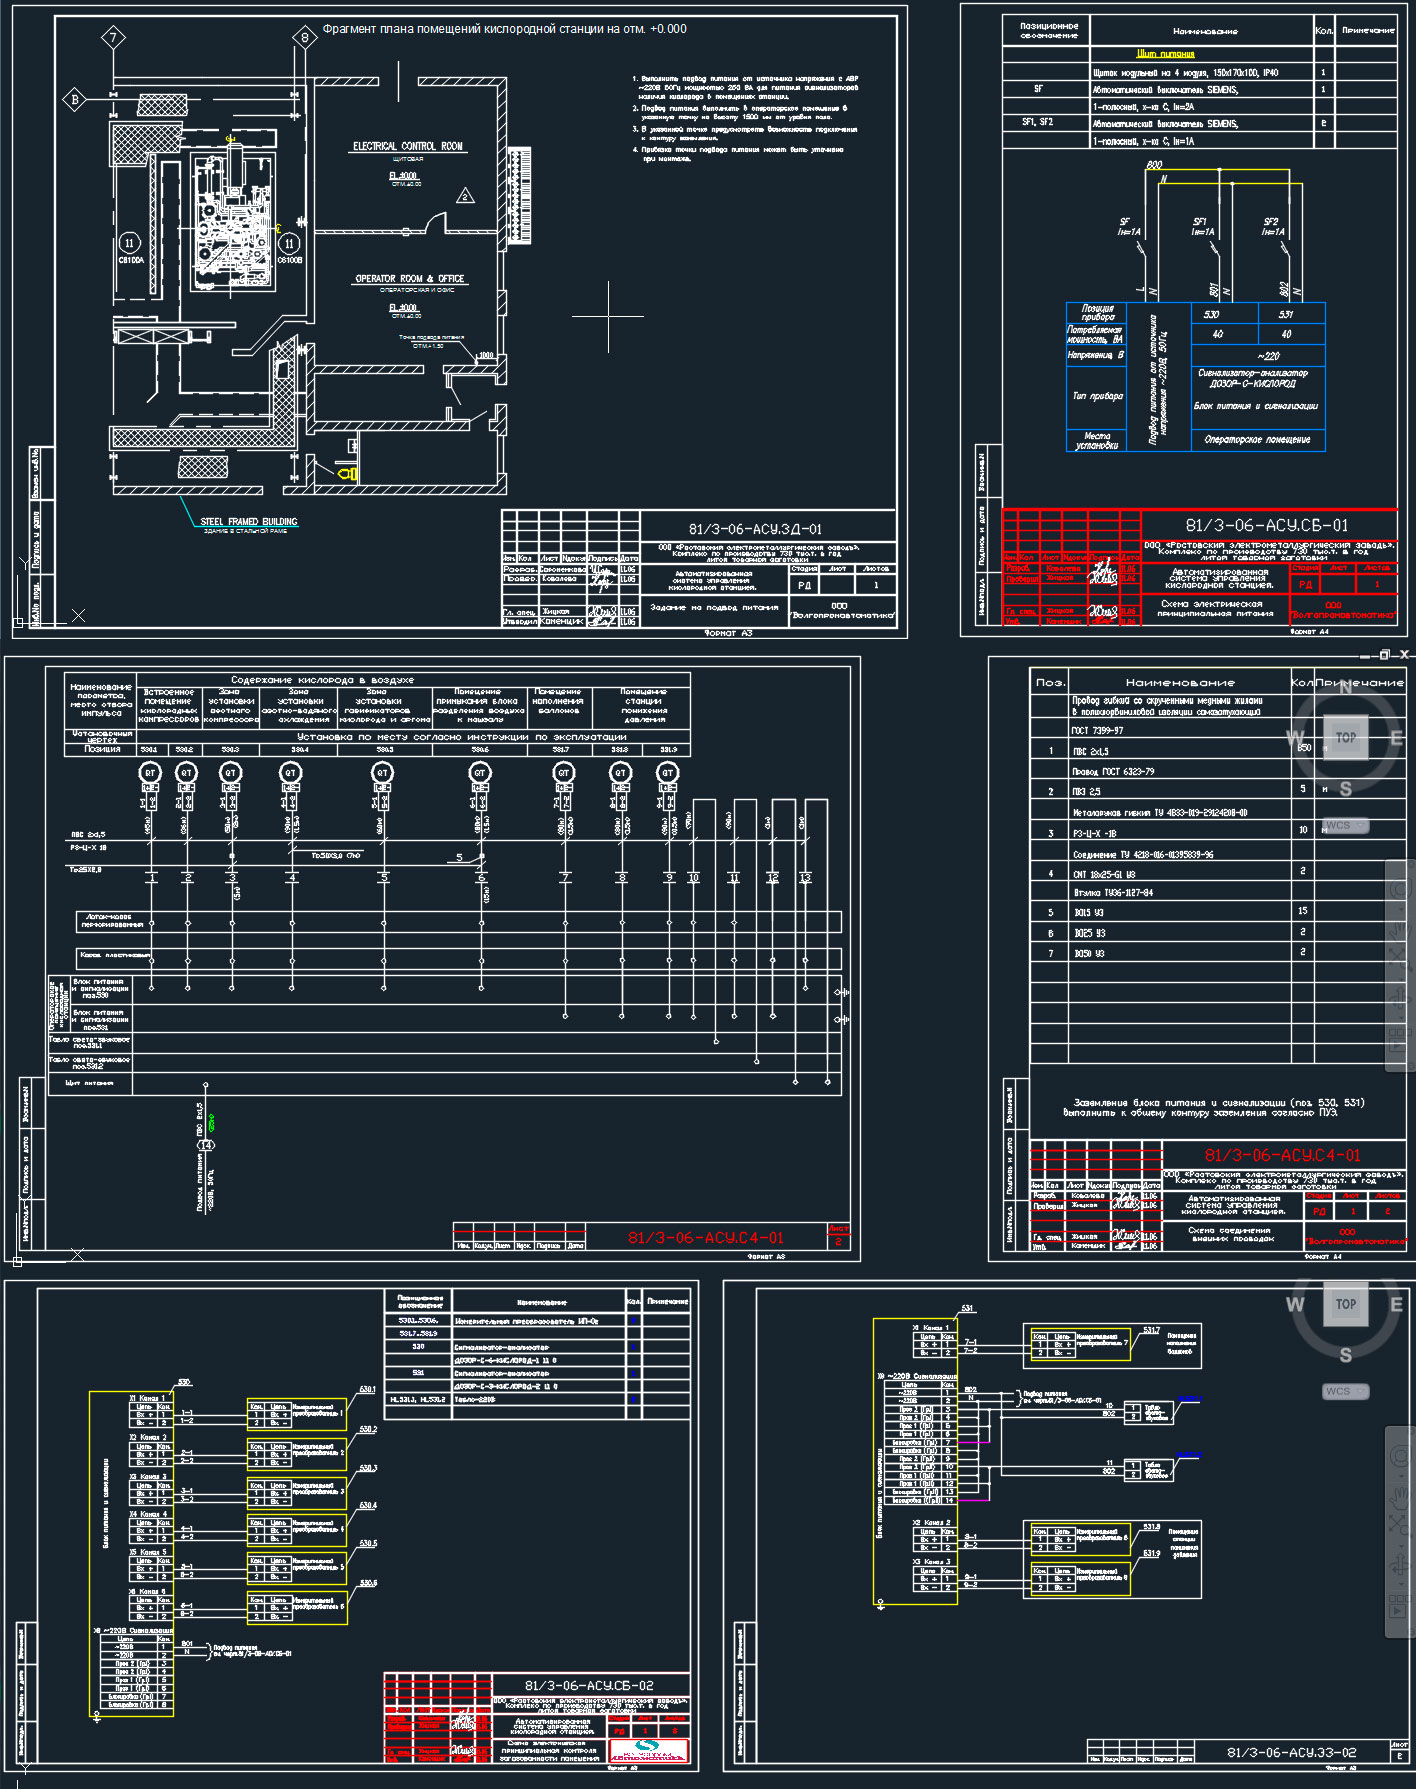This screenshot has width=1416, height=1789.
Task: Click sheet number '81/3-06-АСУ.ЗД-01' in title block
Action: [x=755, y=529]
